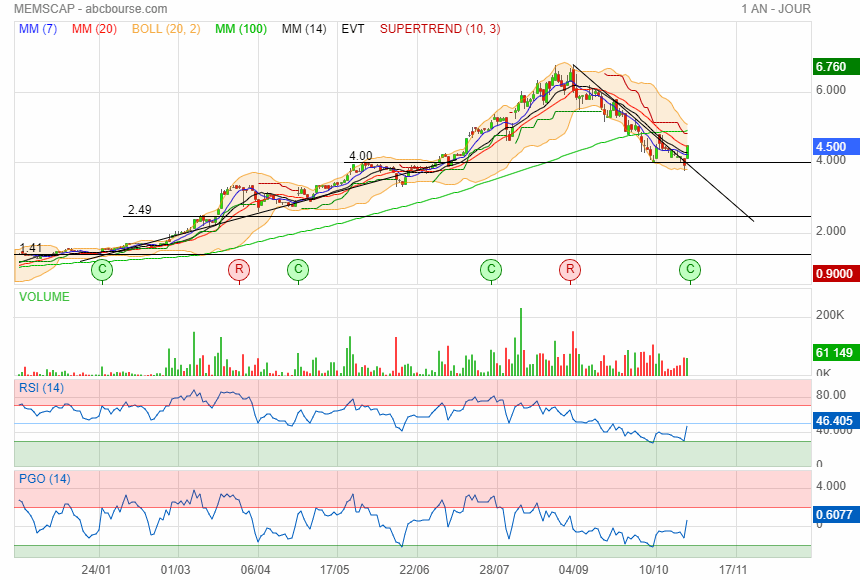Click the green C event marker near 28/07
Image resolution: width=860 pixels, height=580 pixels.
(x=491, y=269)
